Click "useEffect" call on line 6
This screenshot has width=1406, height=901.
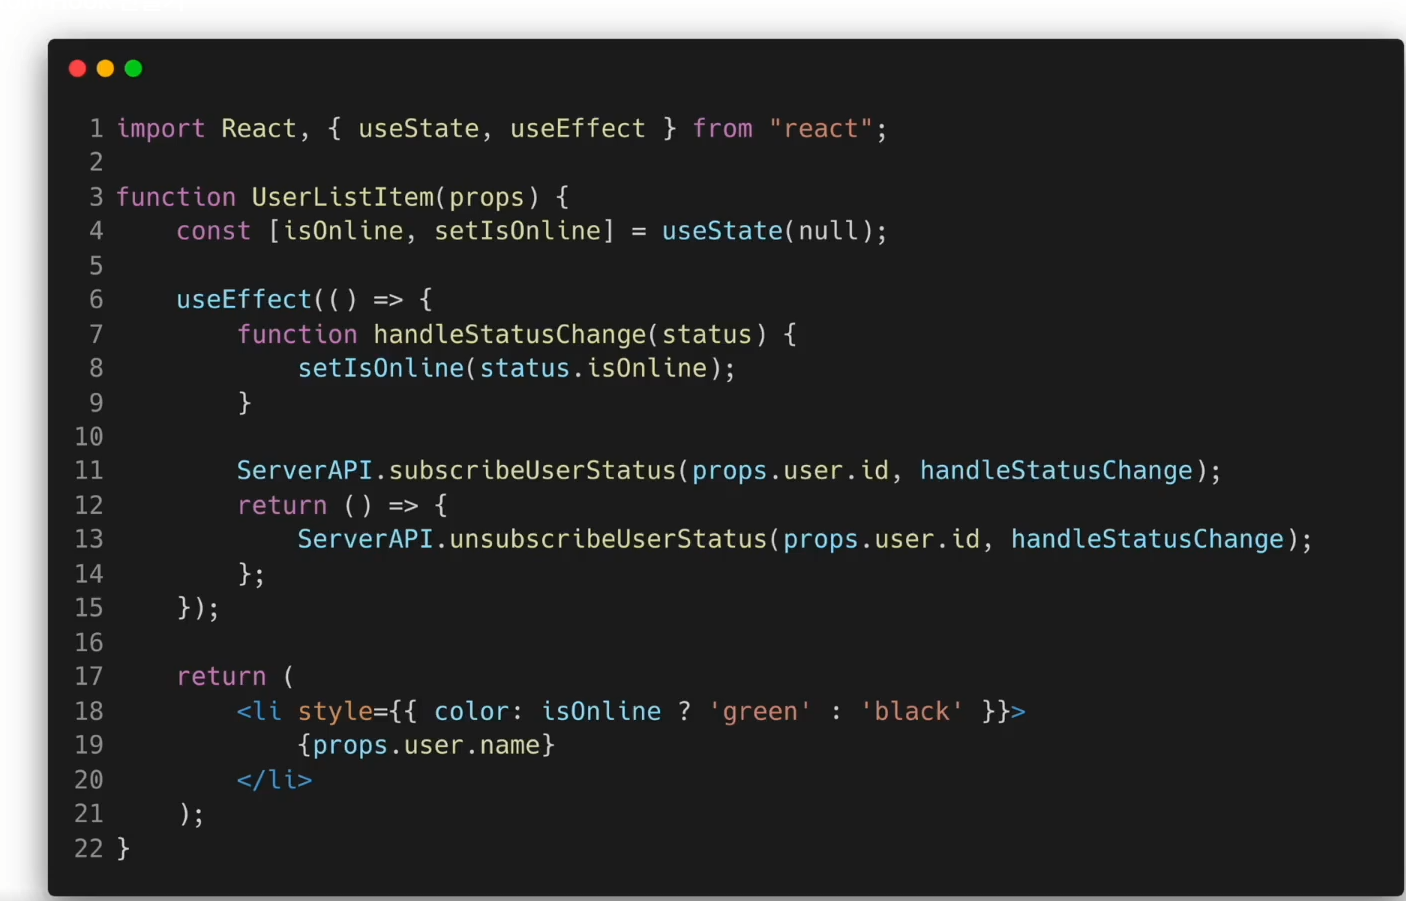click(244, 299)
